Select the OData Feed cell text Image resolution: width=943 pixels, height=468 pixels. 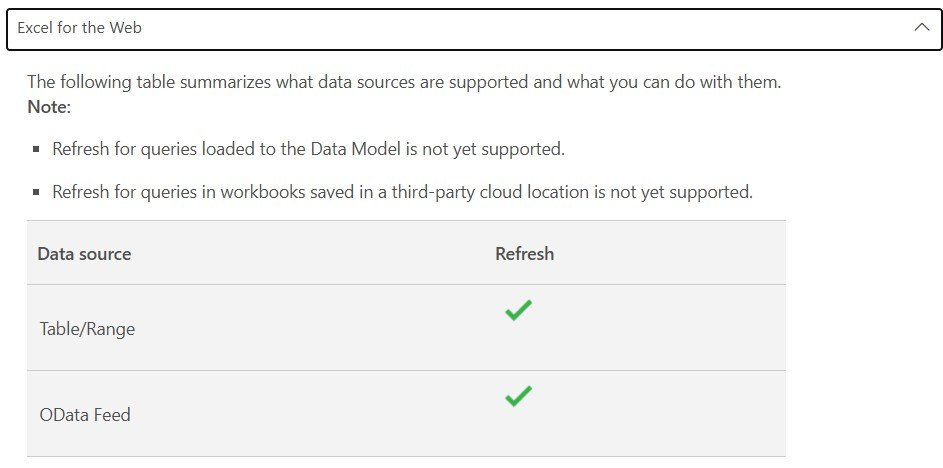pos(85,414)
